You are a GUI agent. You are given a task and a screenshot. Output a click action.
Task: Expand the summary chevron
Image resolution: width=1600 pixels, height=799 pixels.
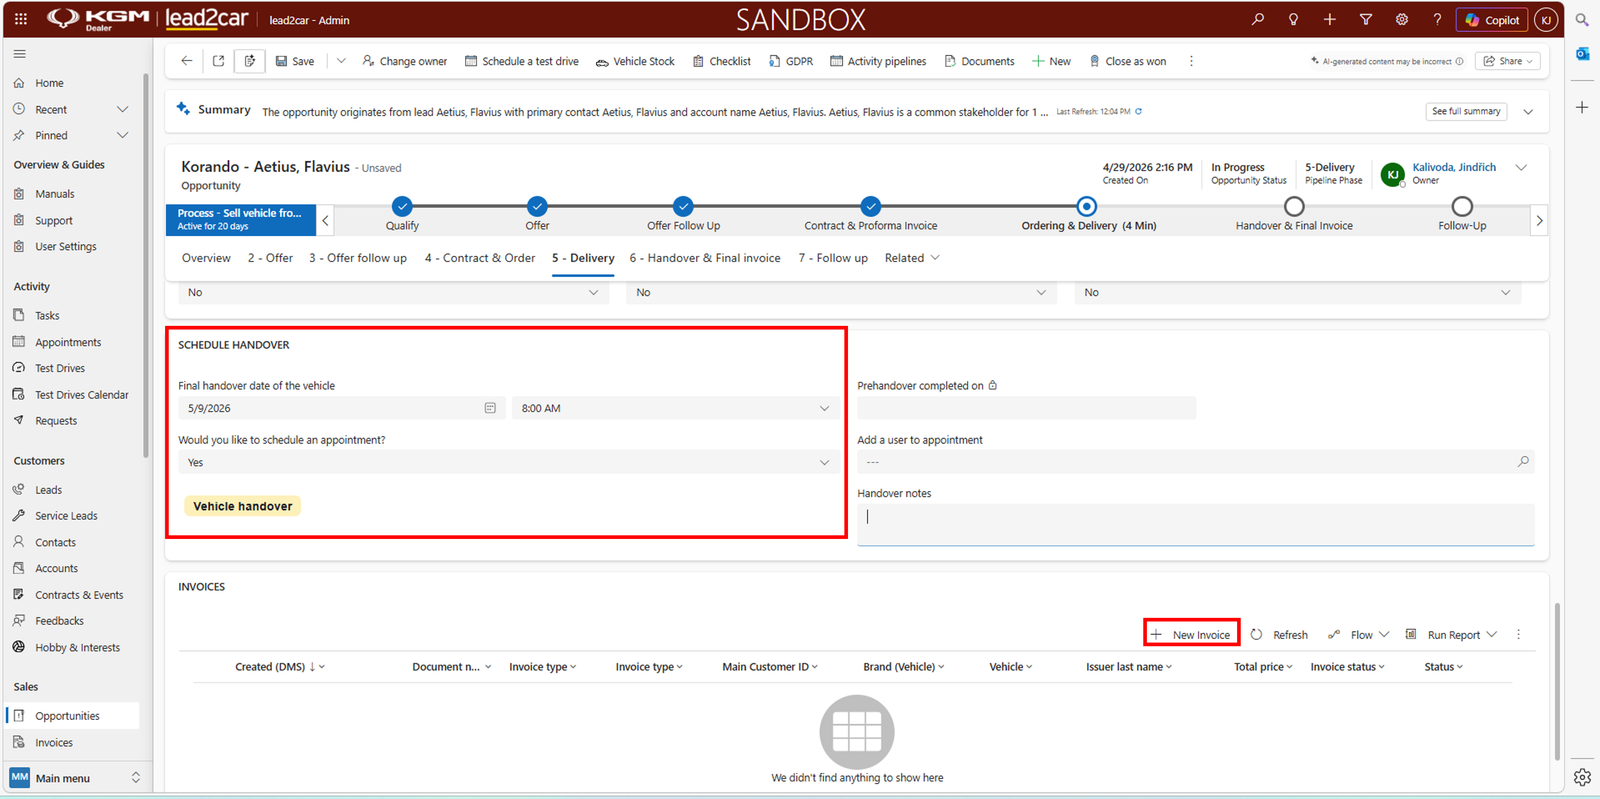tap(1528, 112)
